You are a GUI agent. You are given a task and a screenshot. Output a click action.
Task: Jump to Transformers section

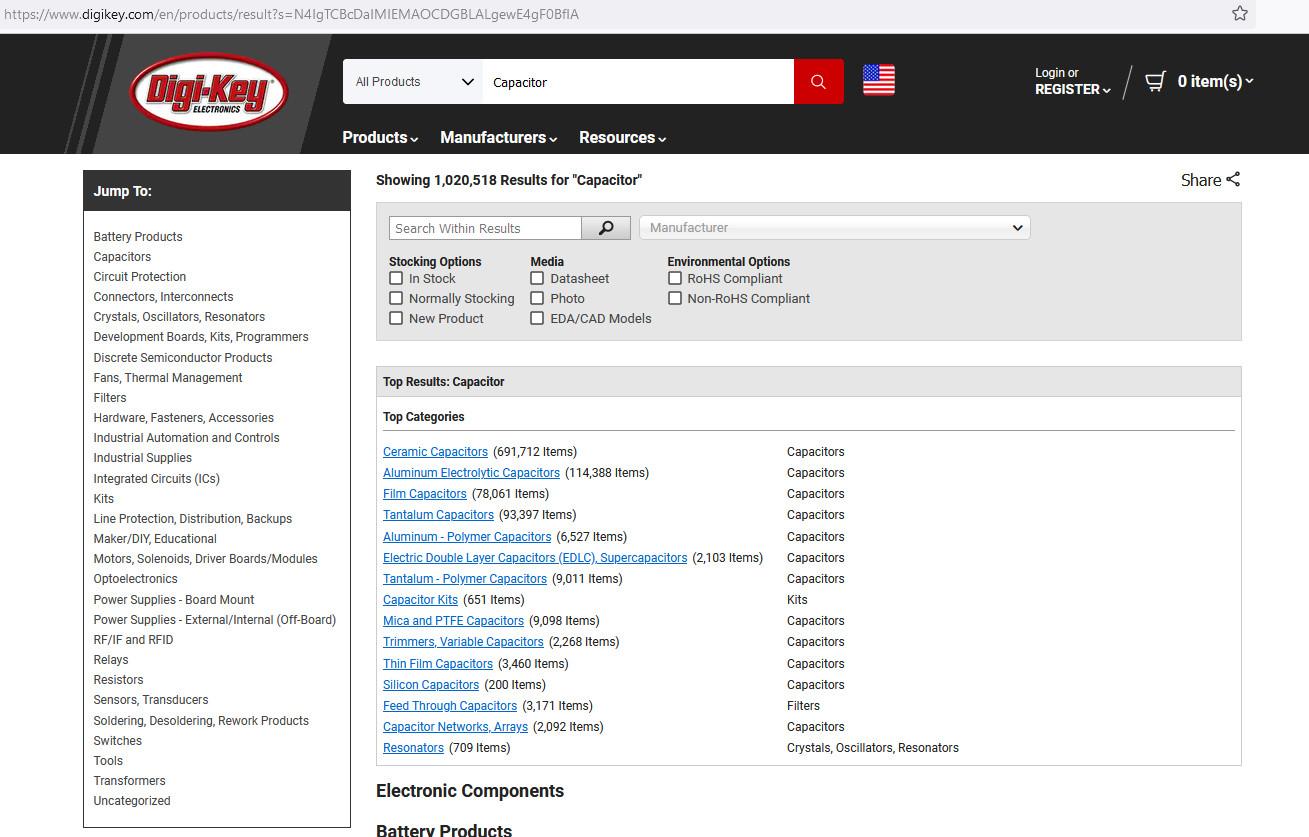129,781
